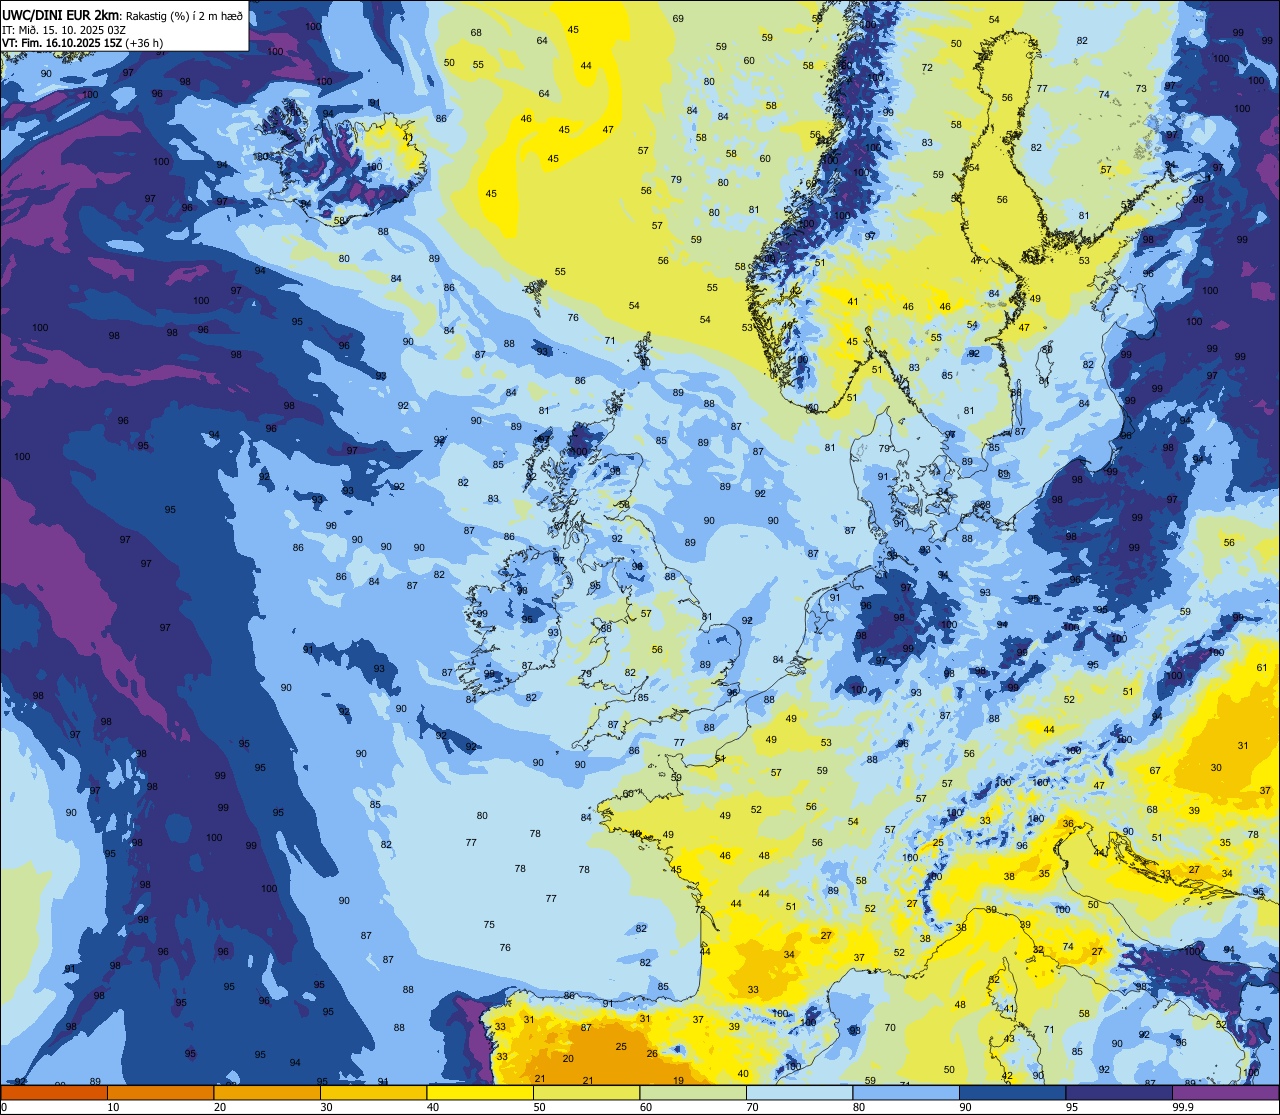The width and height of the screenshot is (1280, 1115).
Task: Click the 80–90 medium blue legend swatch
Action: [906, 1092]
